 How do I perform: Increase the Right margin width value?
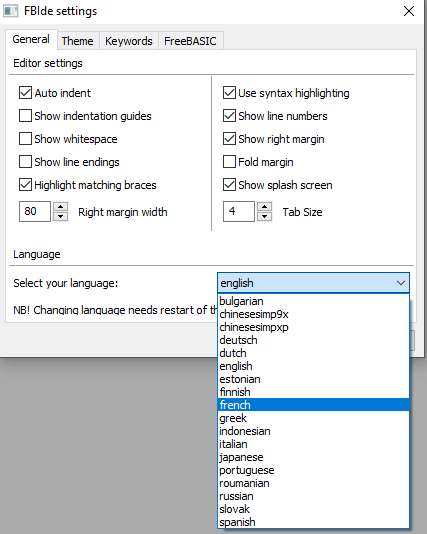61,207
